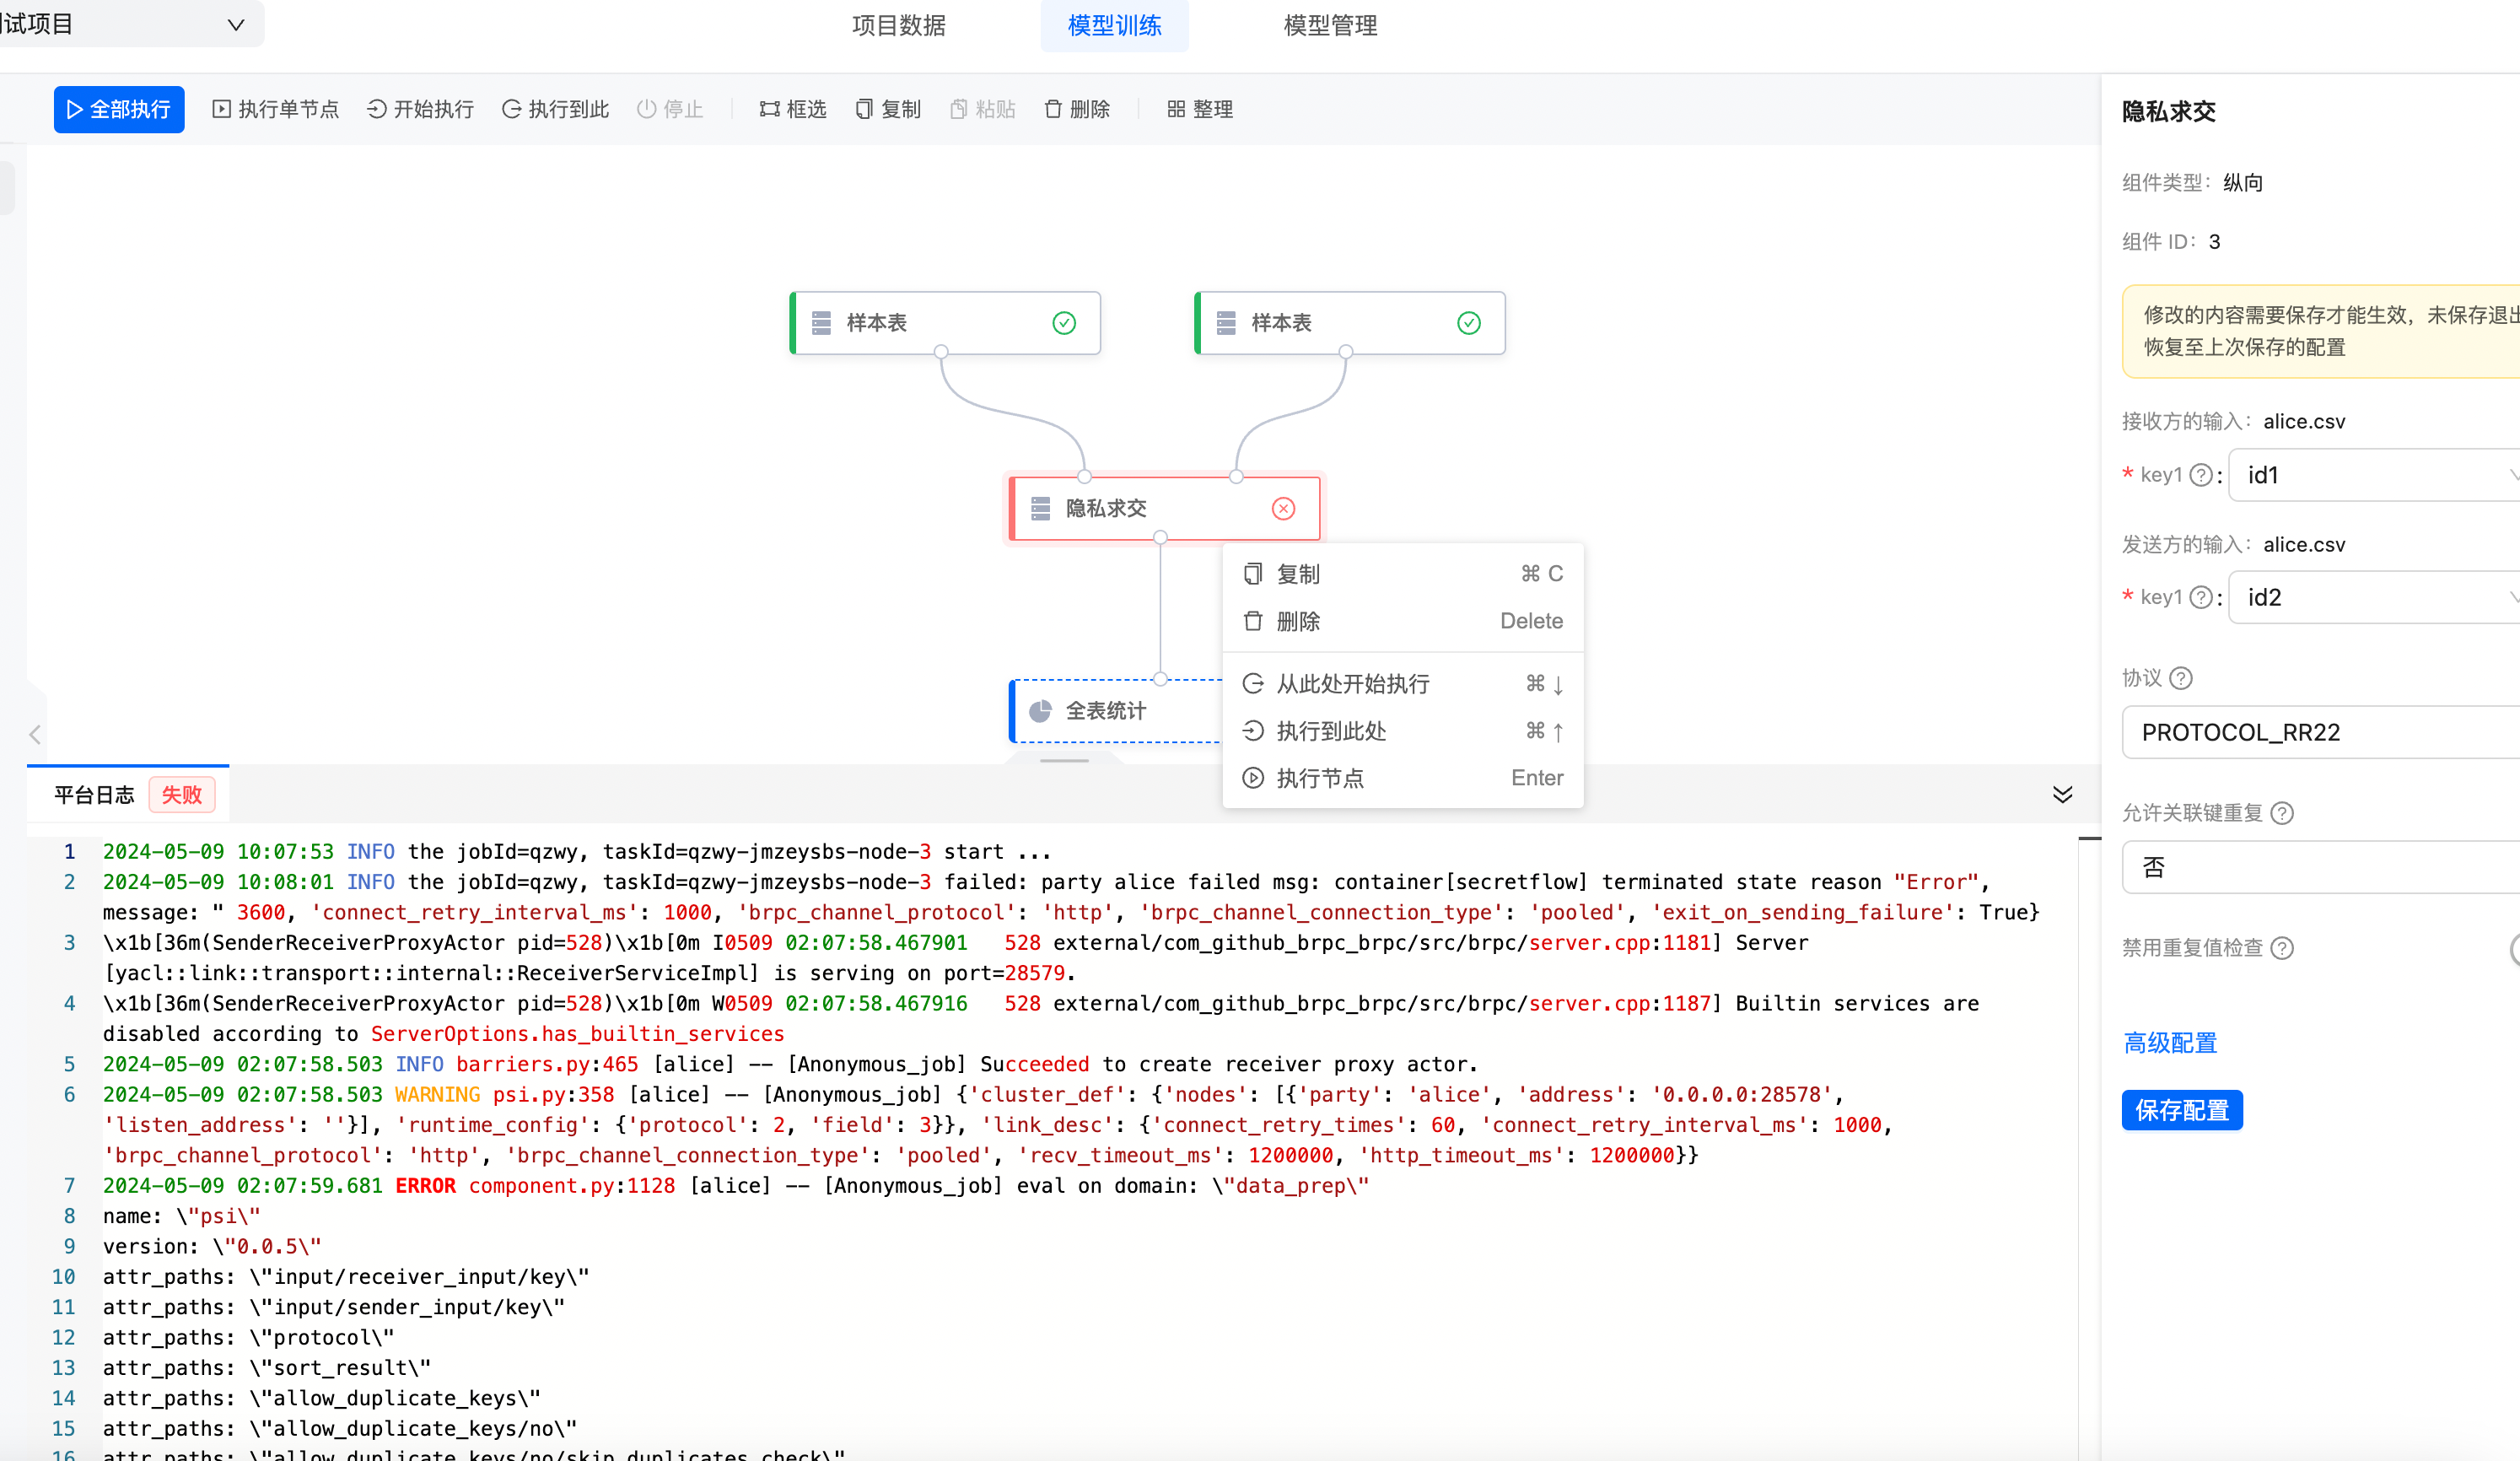2520x1461 pixels.
Task: Click the 停止 stop toolbar item
Action: (670, 109)
